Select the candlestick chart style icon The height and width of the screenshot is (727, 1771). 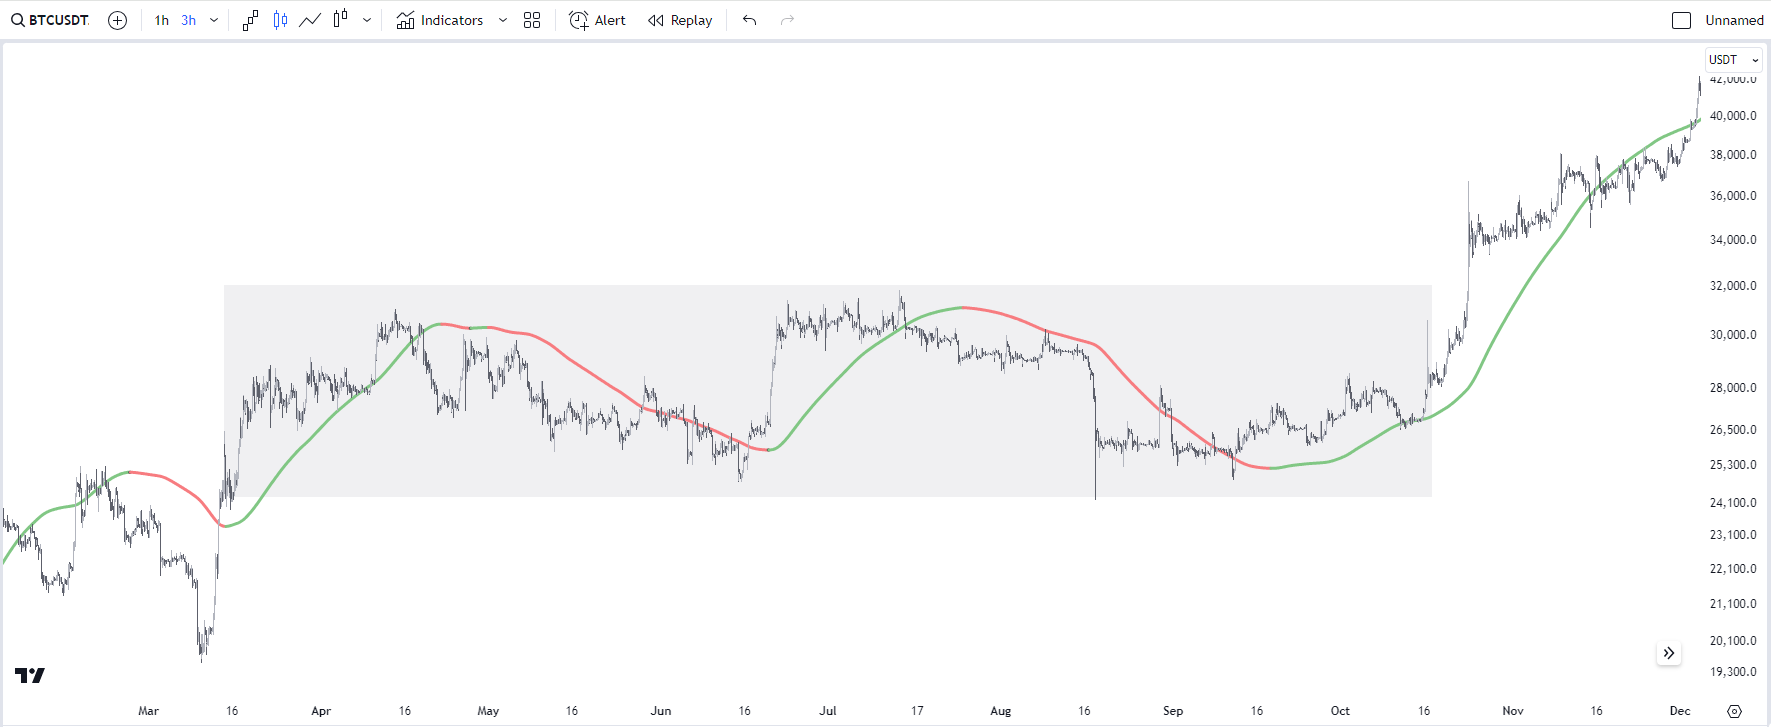(x=281, y=20)
